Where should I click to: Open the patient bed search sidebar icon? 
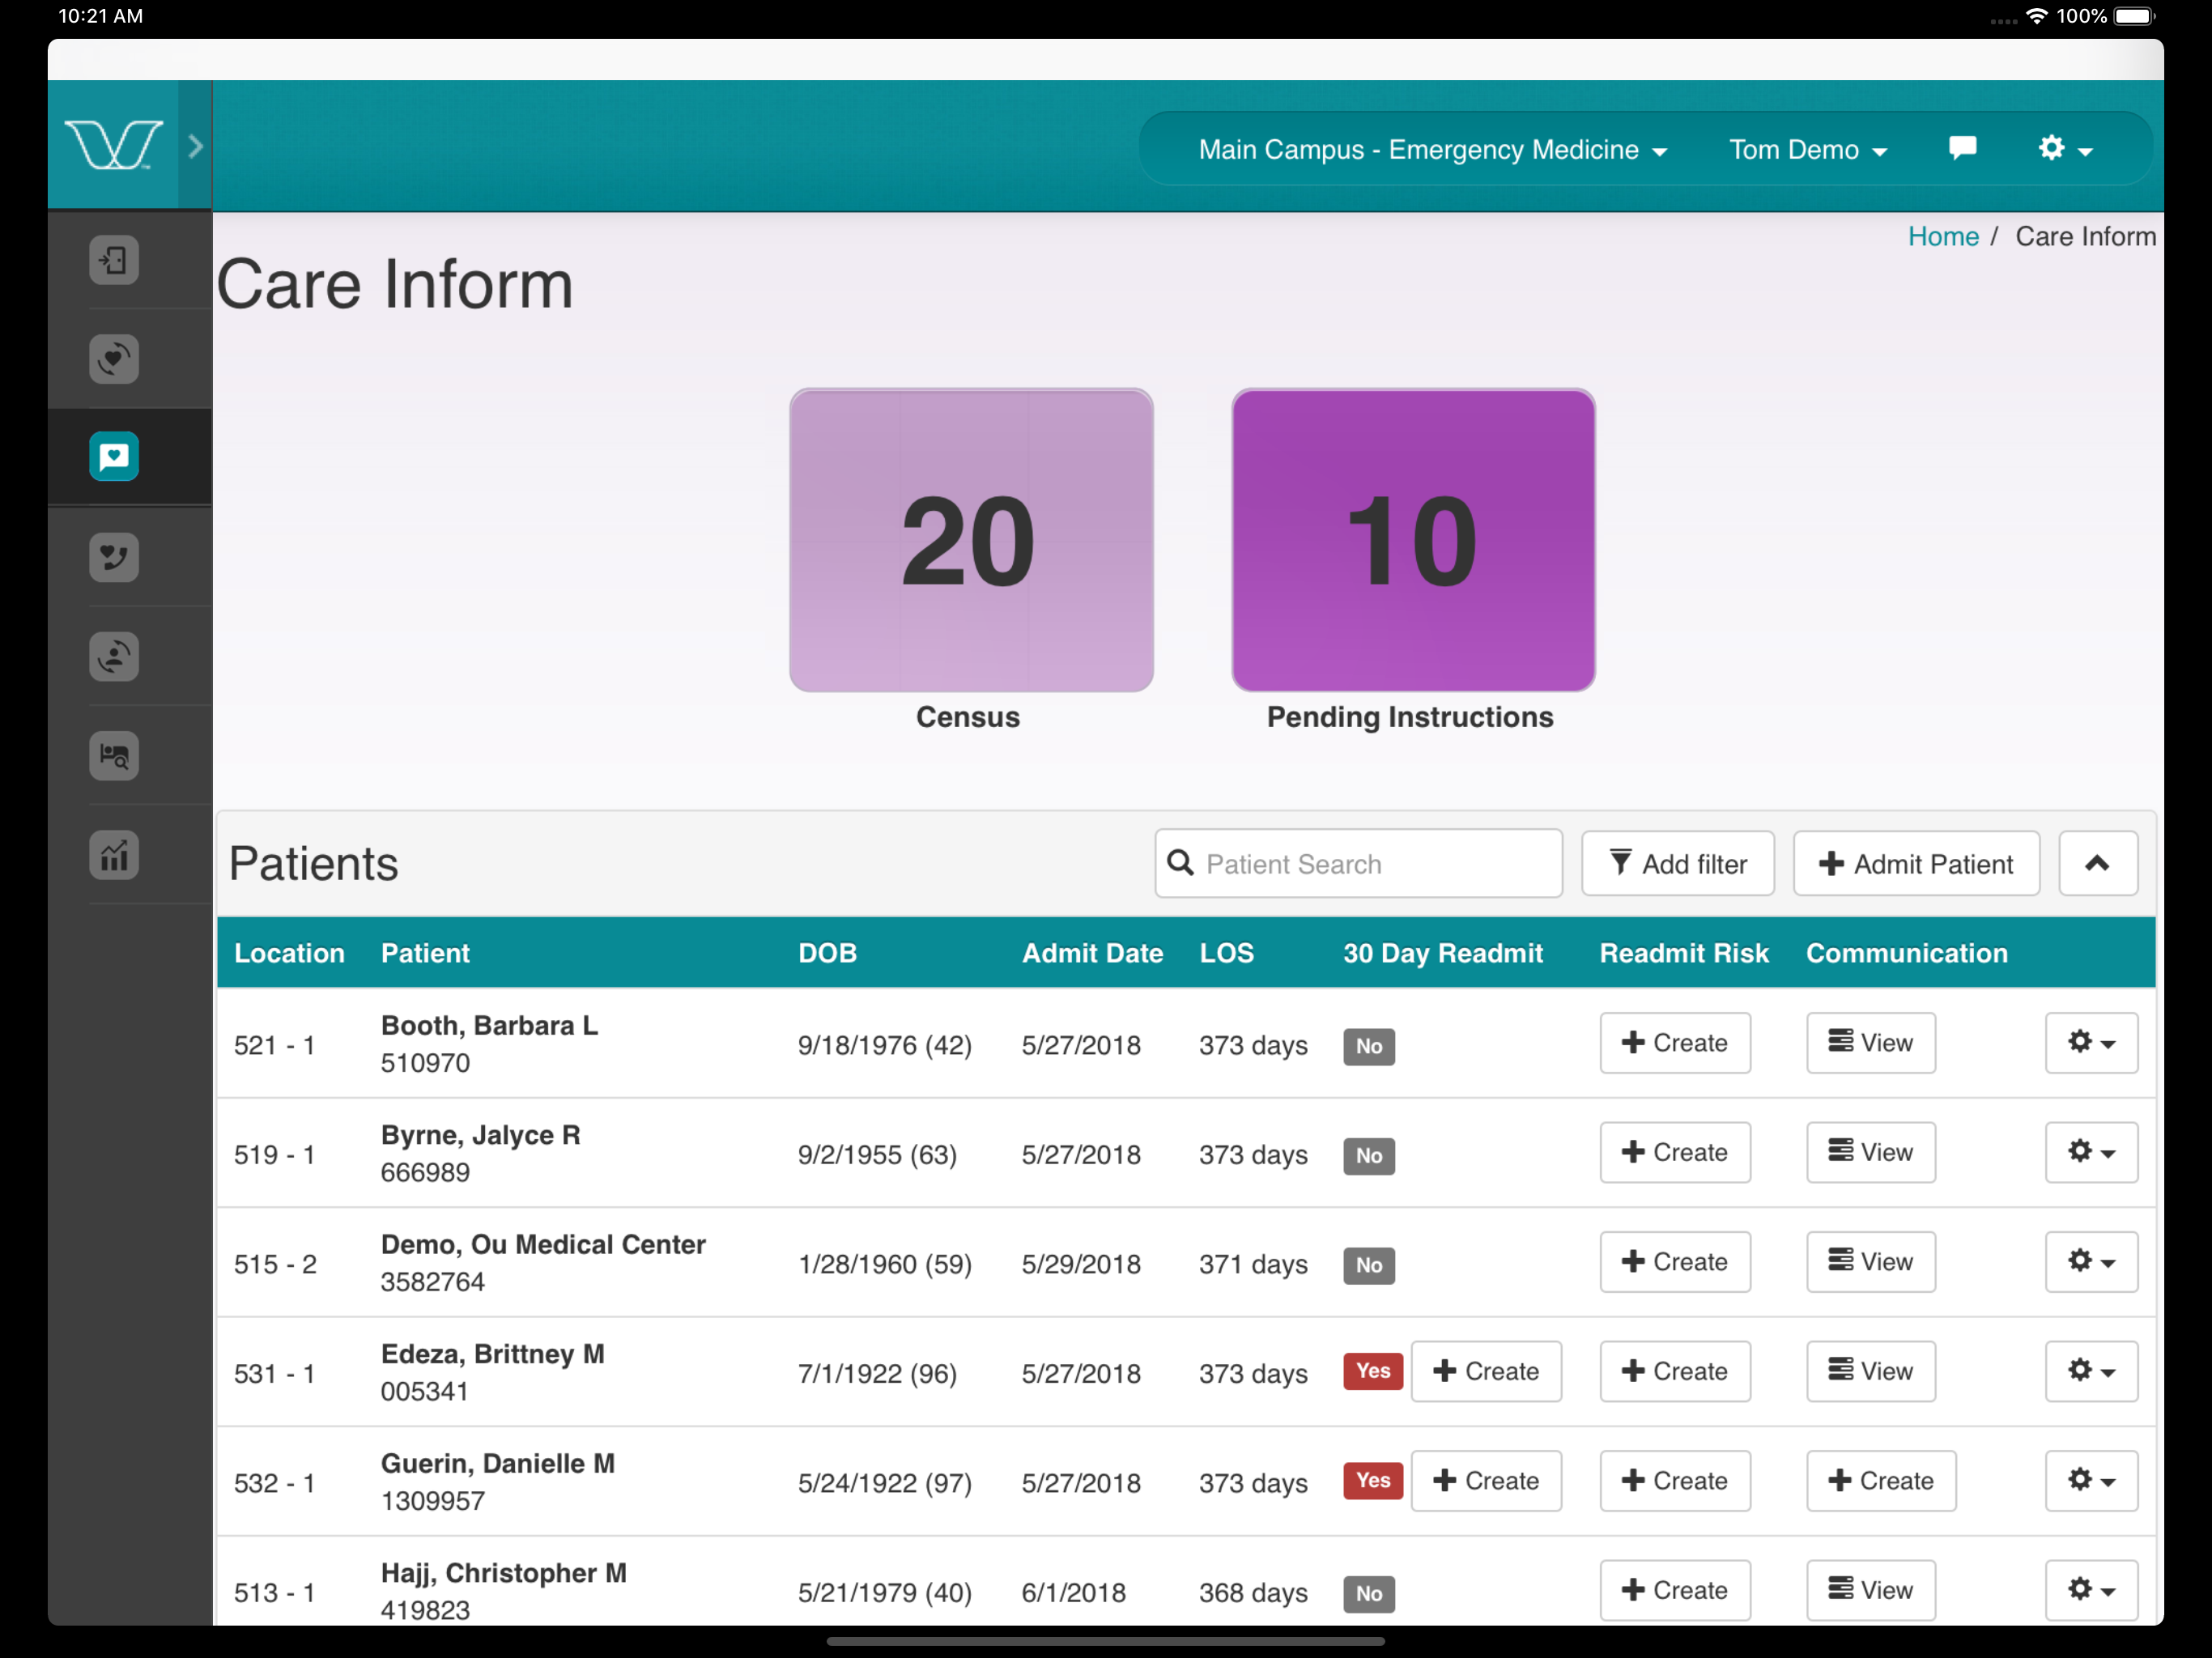(x=114, y=755)
